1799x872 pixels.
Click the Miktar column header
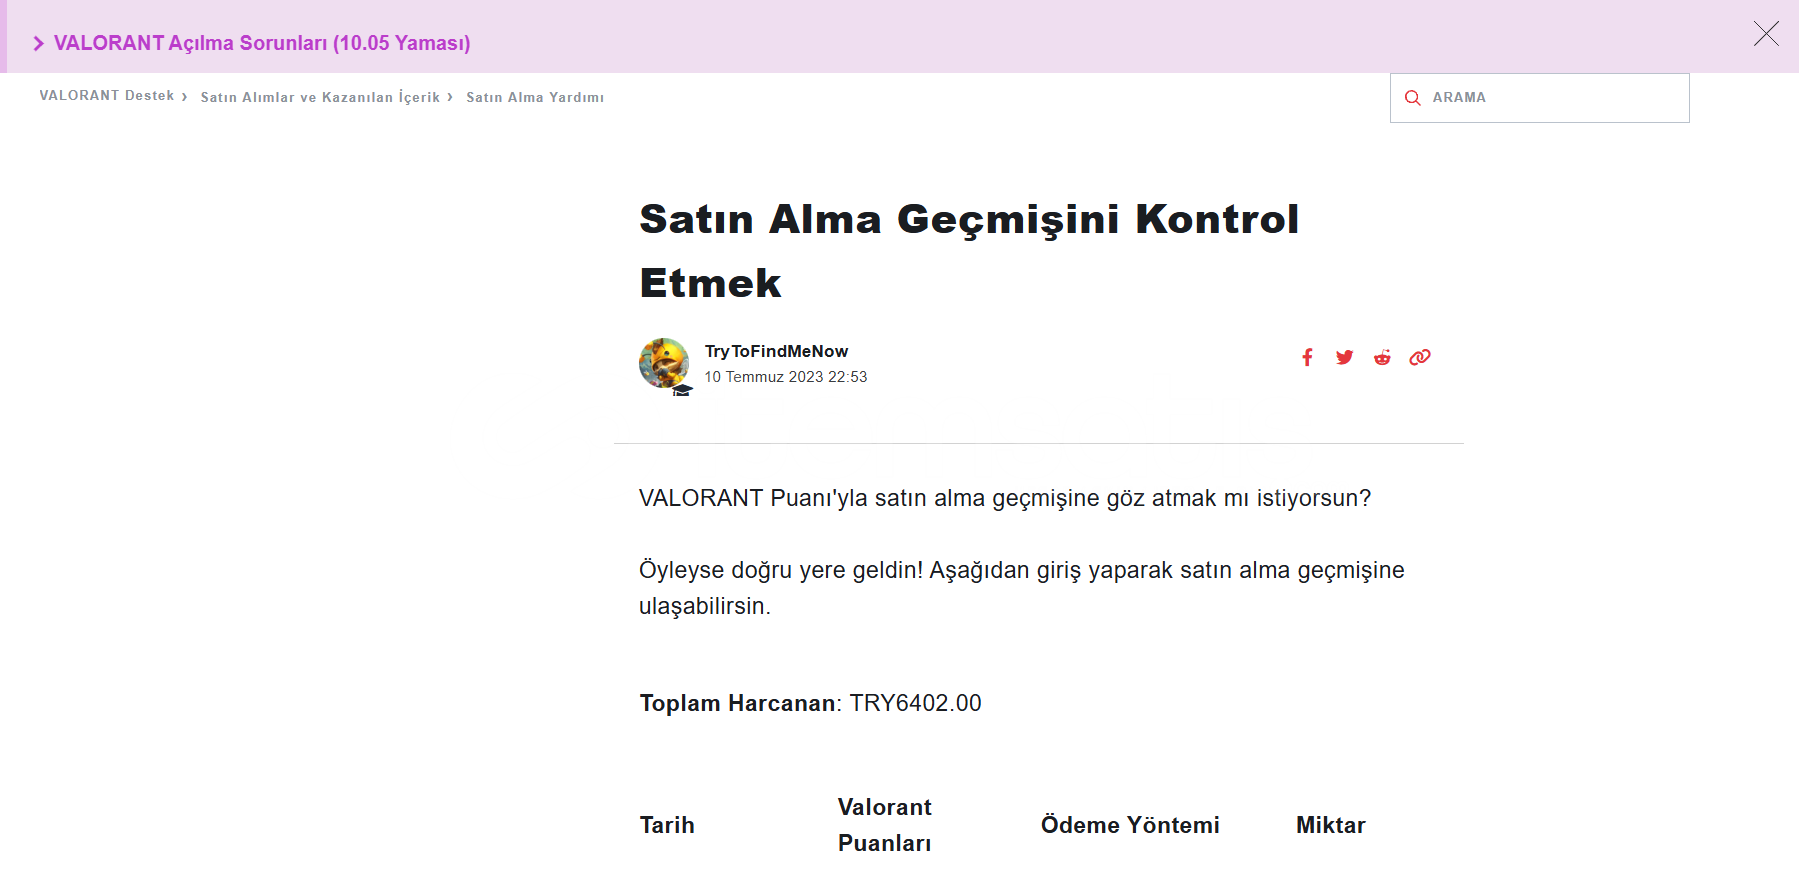pos(1331,825)
